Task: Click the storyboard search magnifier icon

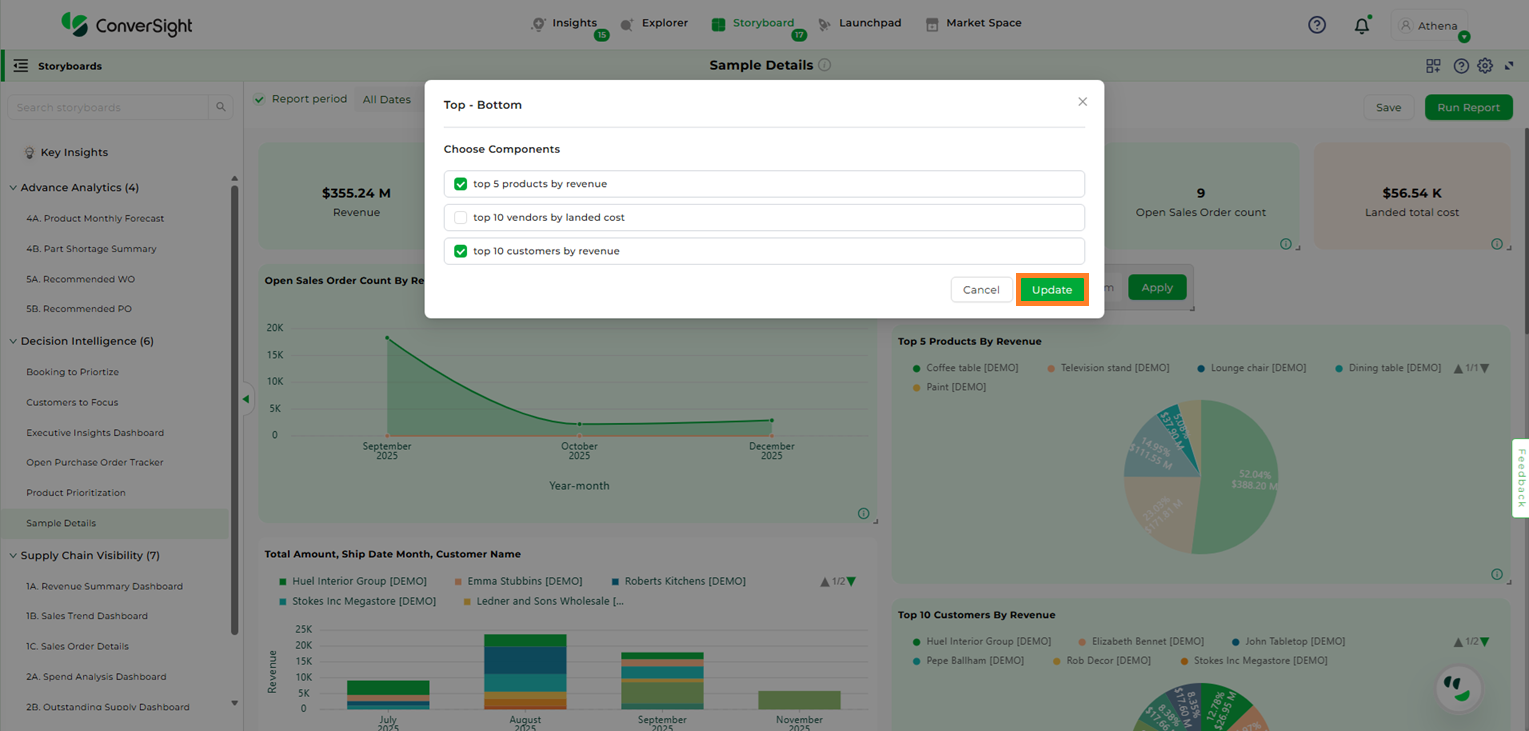Action: pyautogui.click(x=221, y=108)
